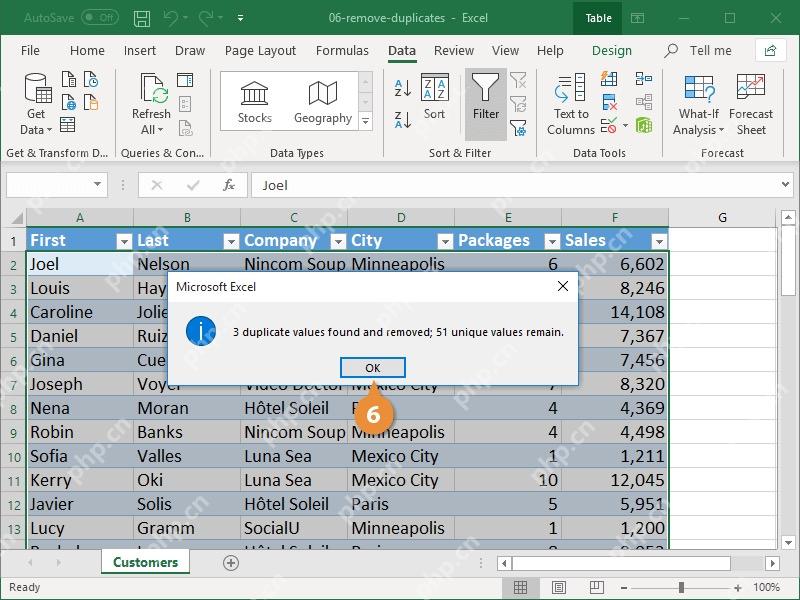Switch to Normal view in status bar
Screen dimensions: 800x600
(x=520, y=587)
